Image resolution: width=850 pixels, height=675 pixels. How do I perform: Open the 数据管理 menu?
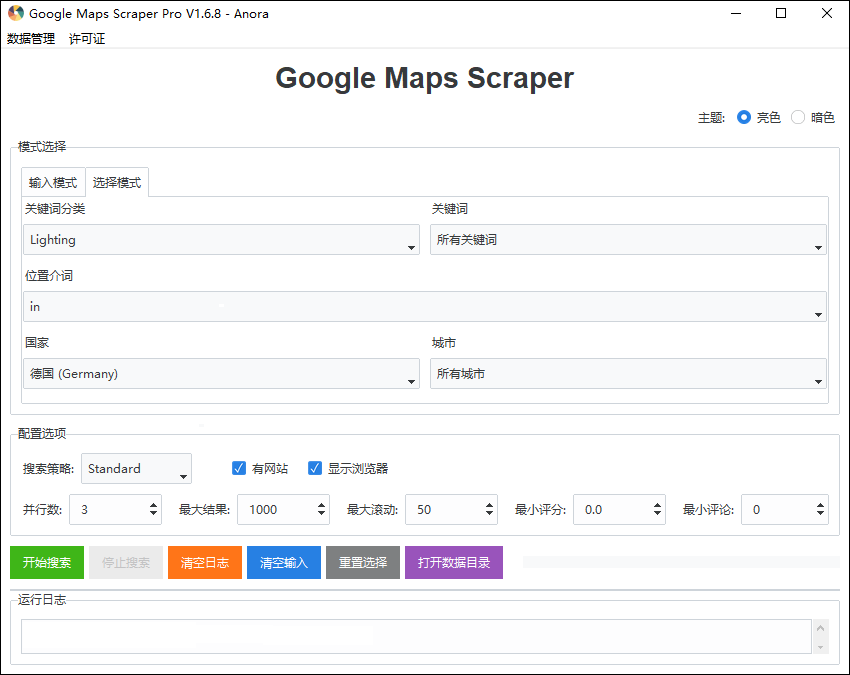[x=31, y=38]
